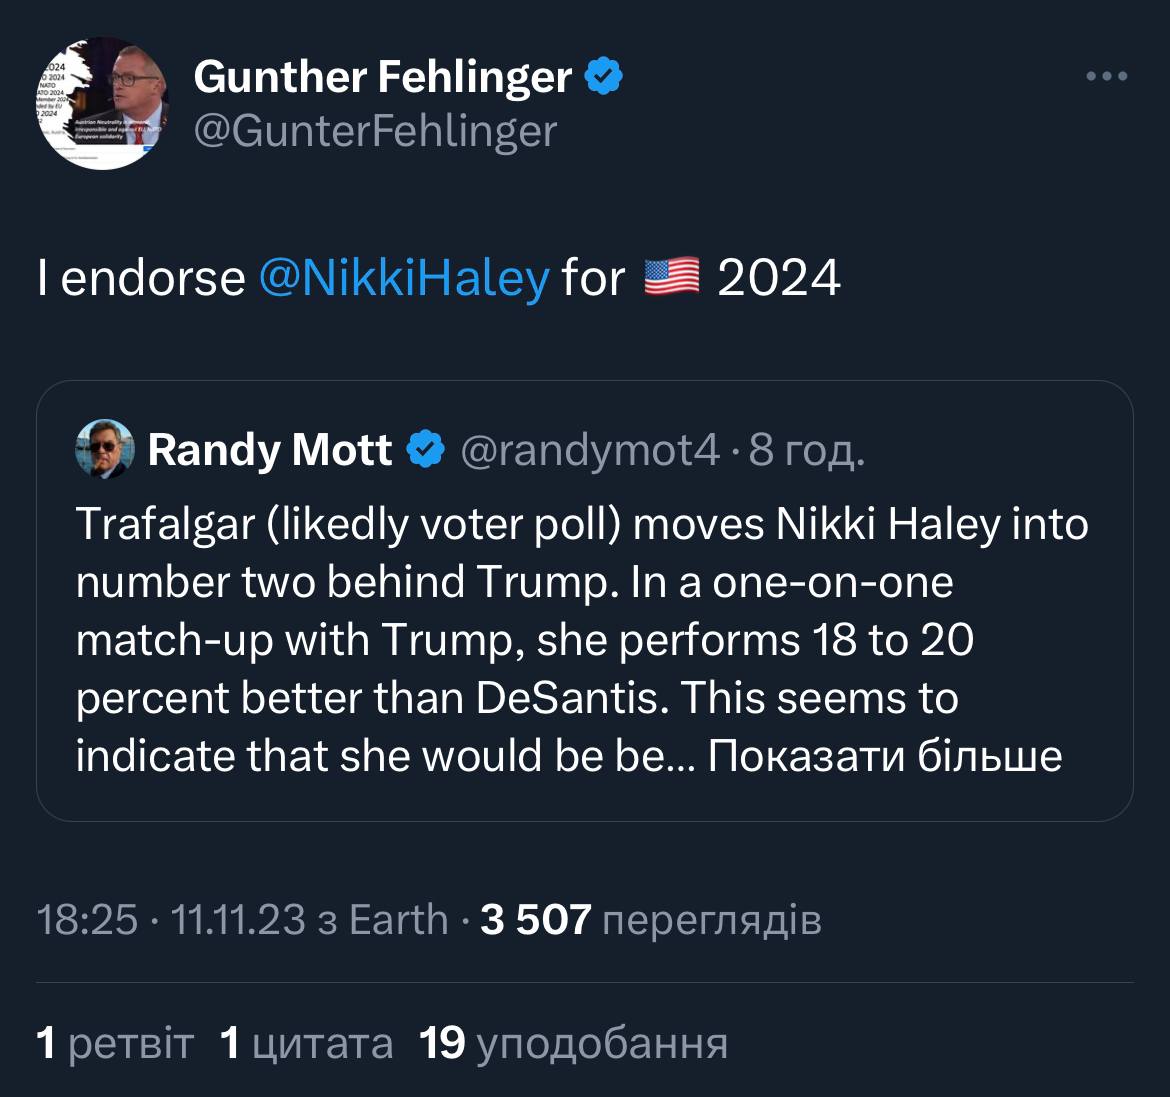Viewport: 1170px width, 1097px height.
Task: Open the @GunterFehlinger handle
Action: (x=374, y=130)
